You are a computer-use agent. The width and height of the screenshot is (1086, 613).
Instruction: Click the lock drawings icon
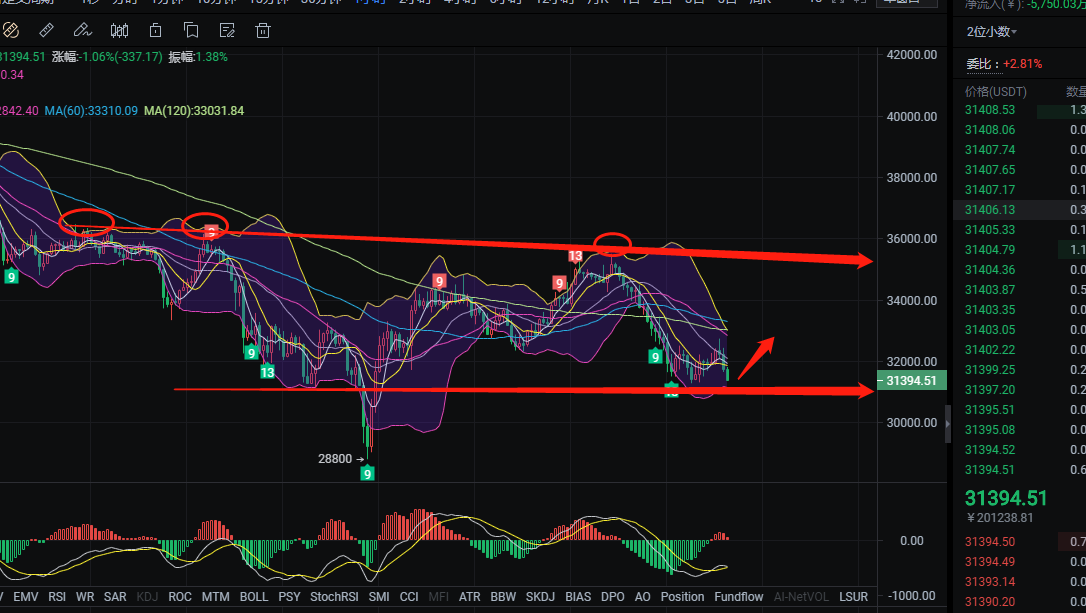tap(156, 30)
